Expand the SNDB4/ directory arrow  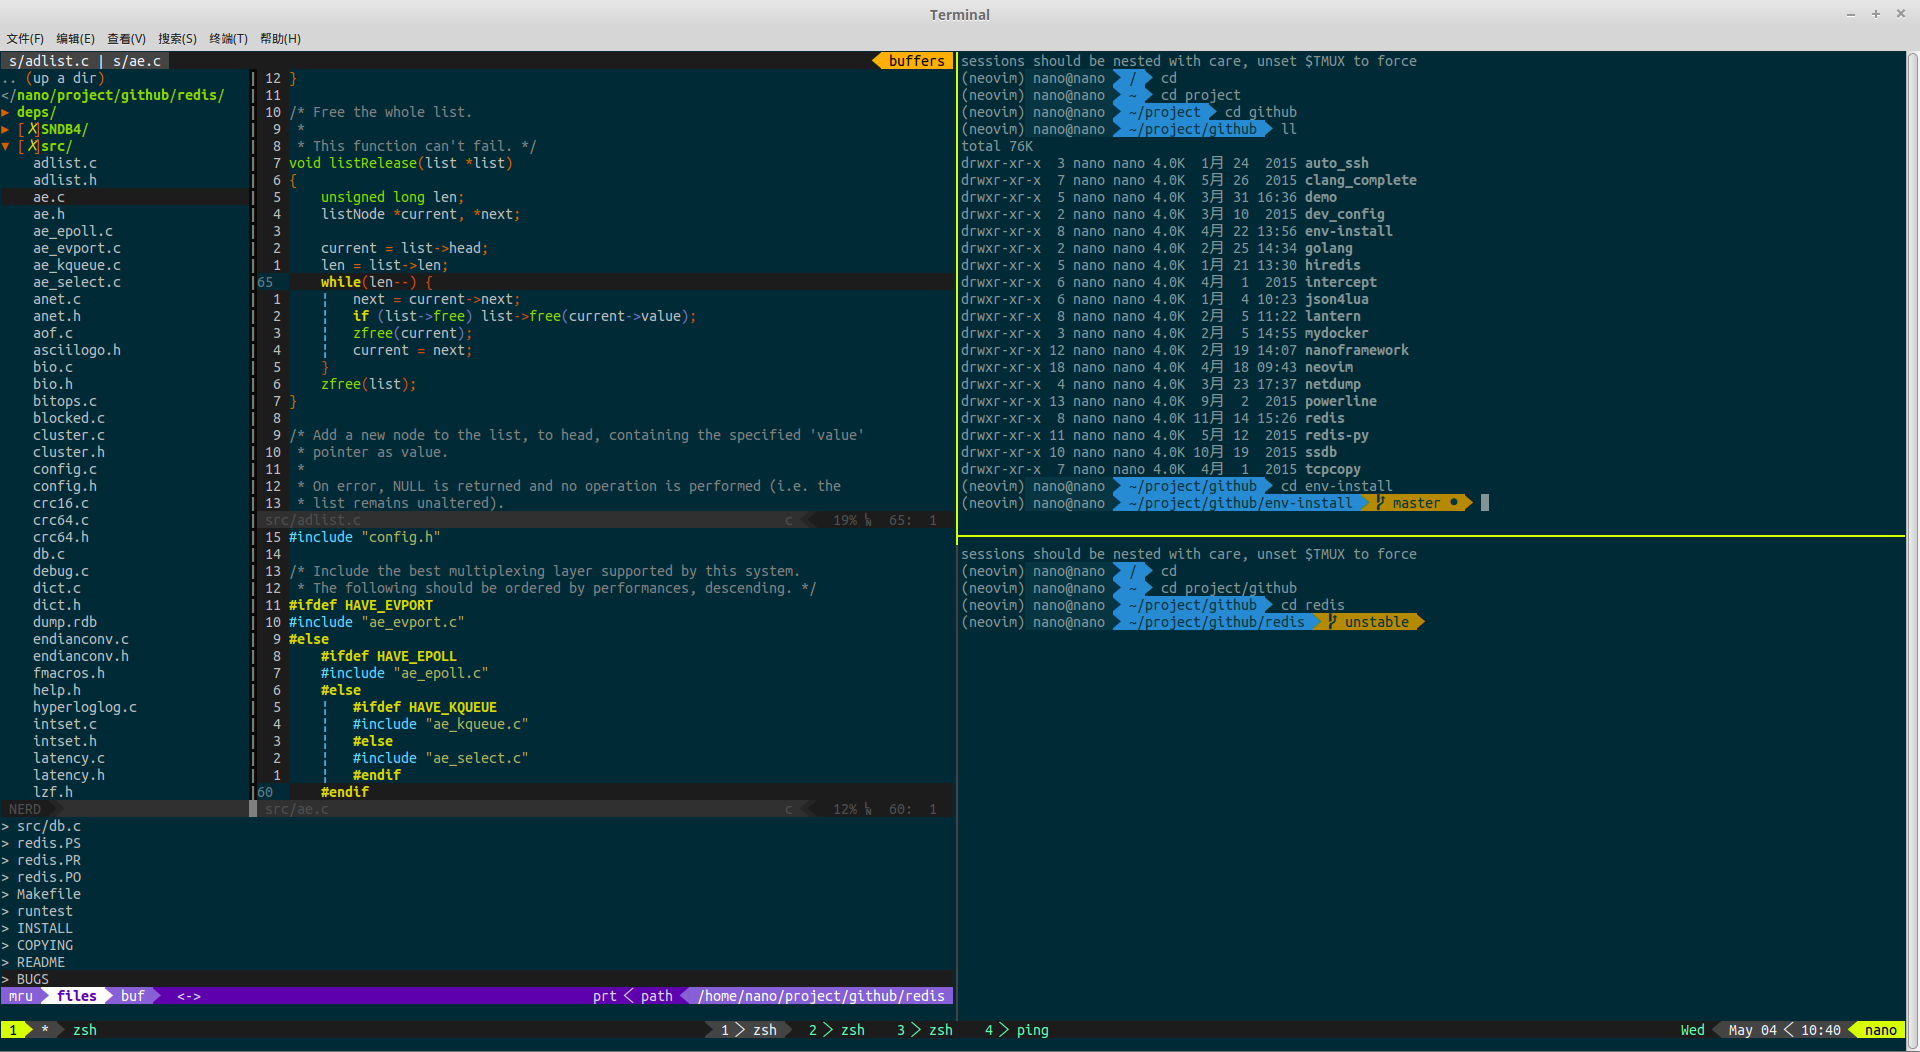pos(5,129)
